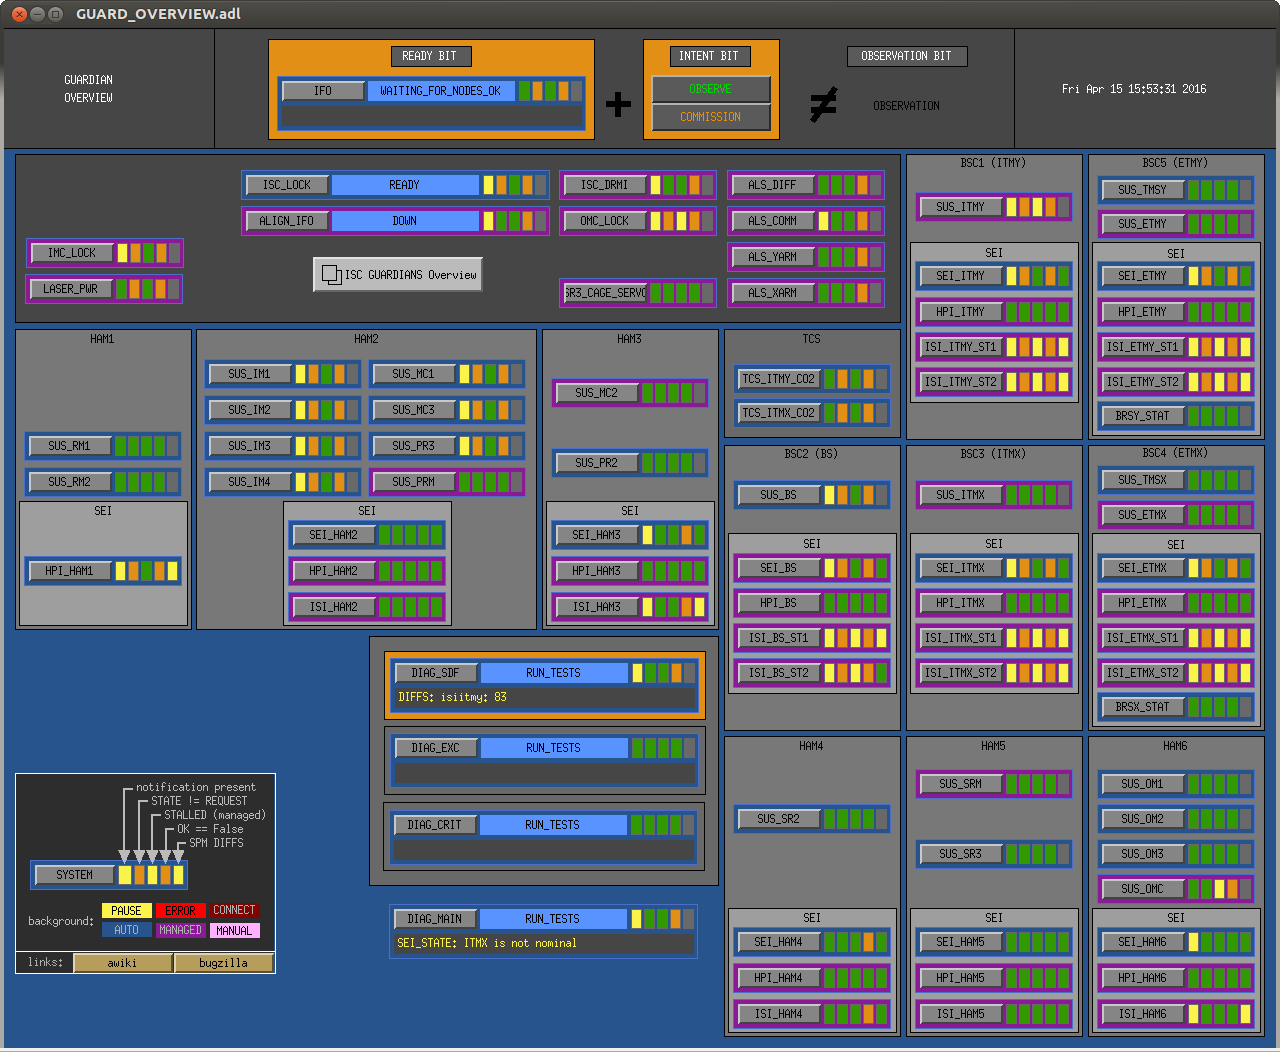This screenshot has width=1280, height=1052.
Task: Open the SUS_PRM node
Action: (x=414, y=482)
